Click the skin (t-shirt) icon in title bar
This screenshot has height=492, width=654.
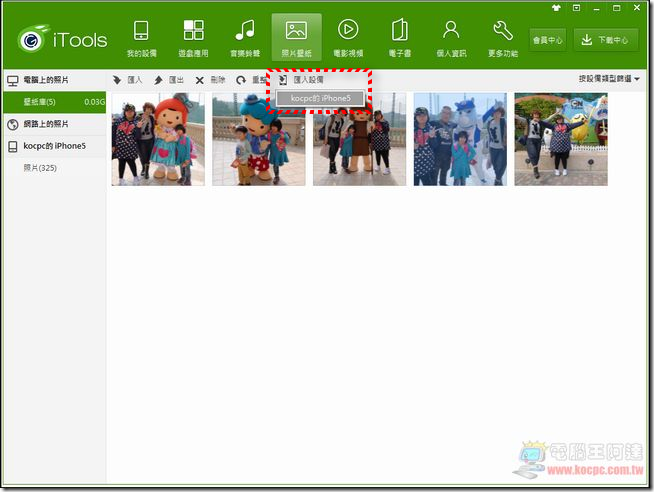[x=556, y=8]
